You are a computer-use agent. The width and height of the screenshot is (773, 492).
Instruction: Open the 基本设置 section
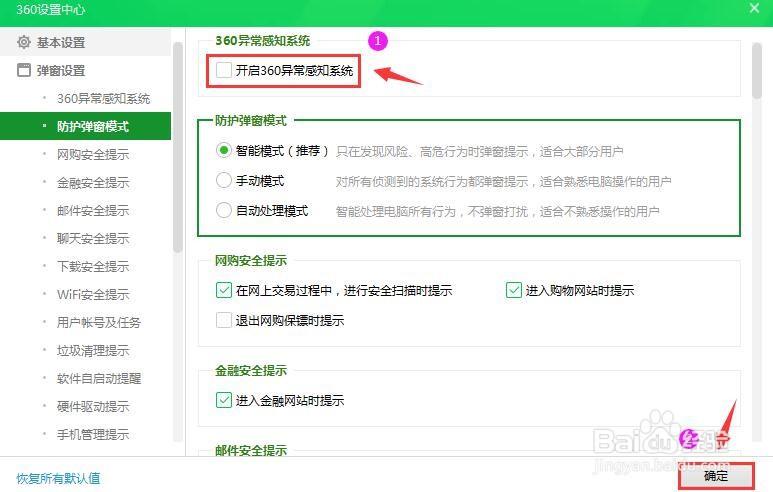[85, 42]
